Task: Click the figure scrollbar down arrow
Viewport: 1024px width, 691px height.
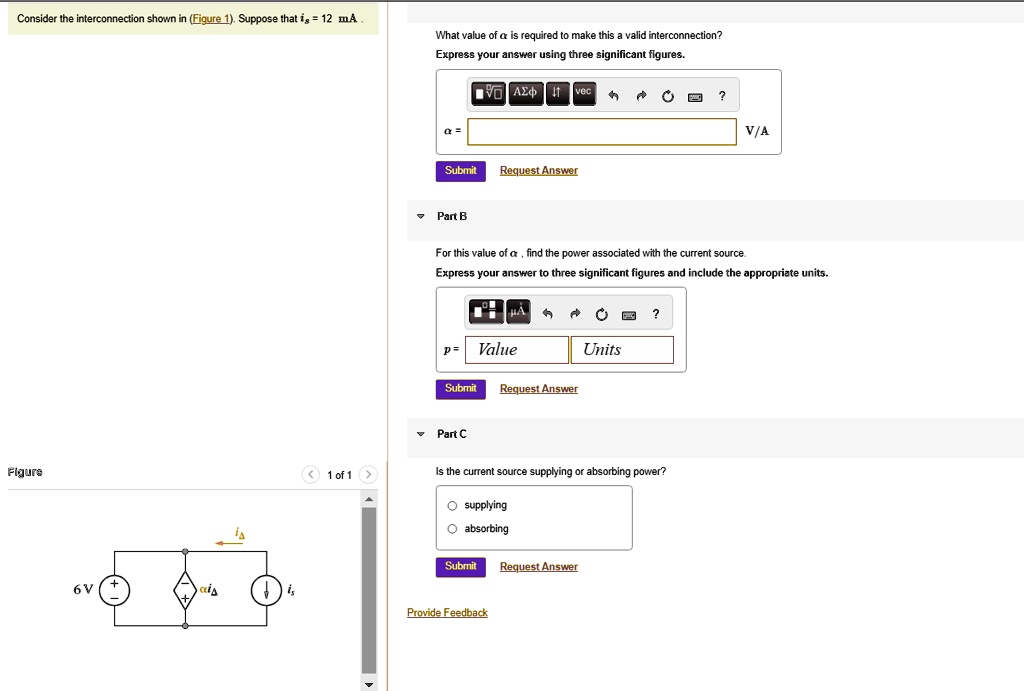Action: (369, 684)
